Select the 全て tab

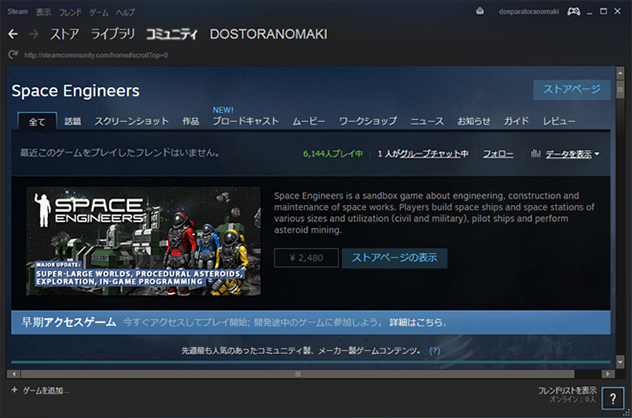click(x=37, y=122)
